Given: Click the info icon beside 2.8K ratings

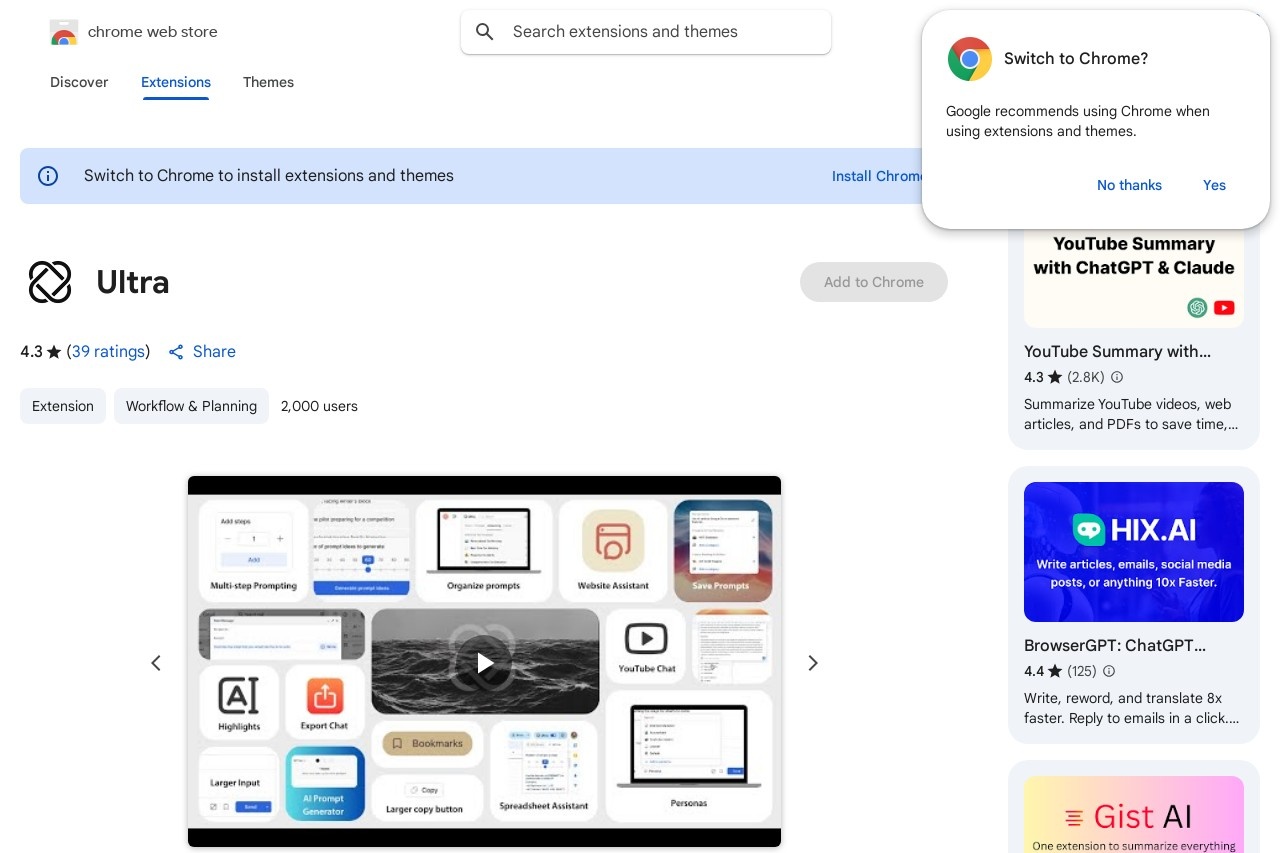Looking at the screenshot, I should click(1117, 377).
